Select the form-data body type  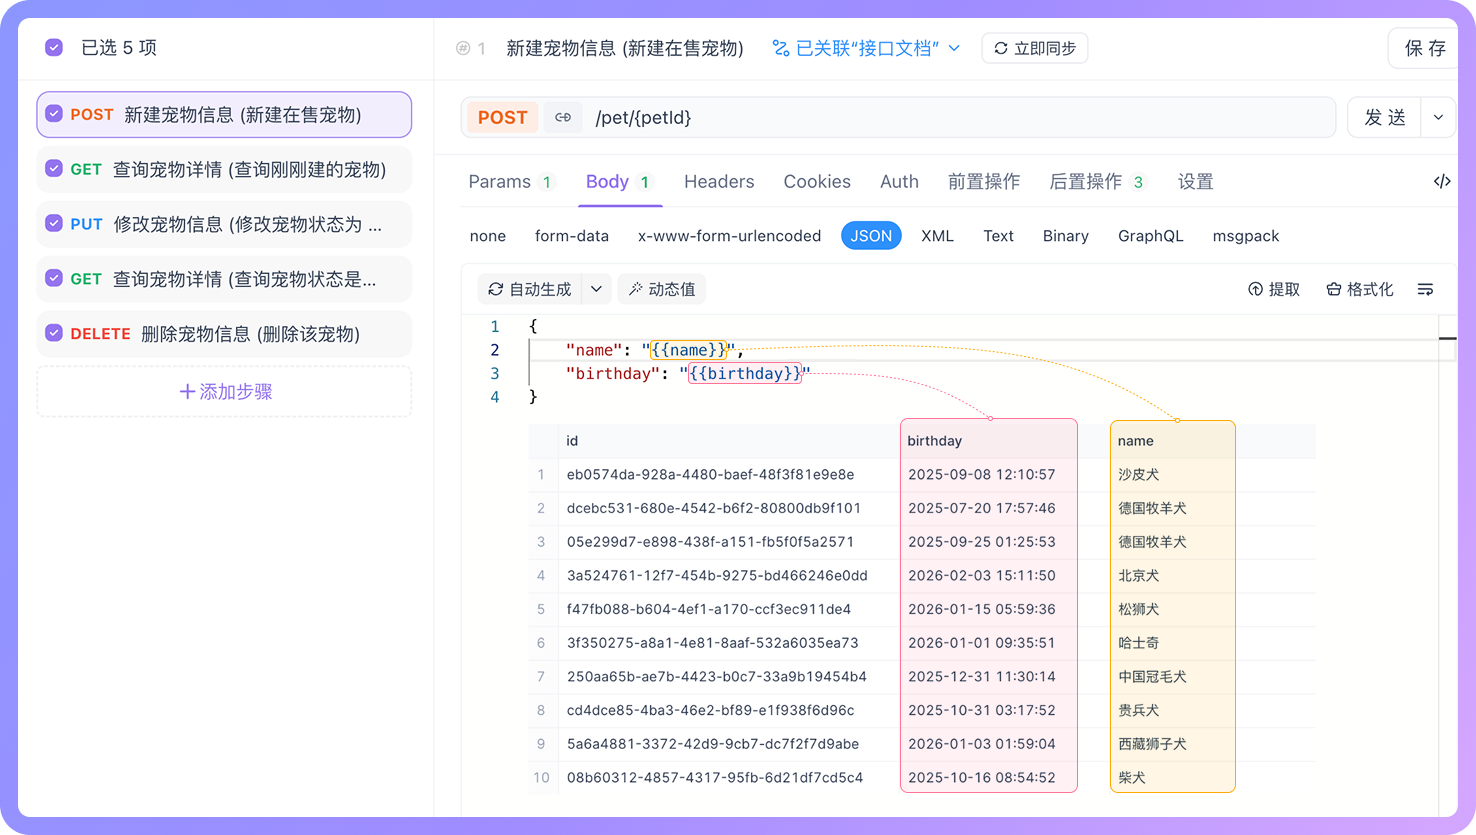coord(572,236)
